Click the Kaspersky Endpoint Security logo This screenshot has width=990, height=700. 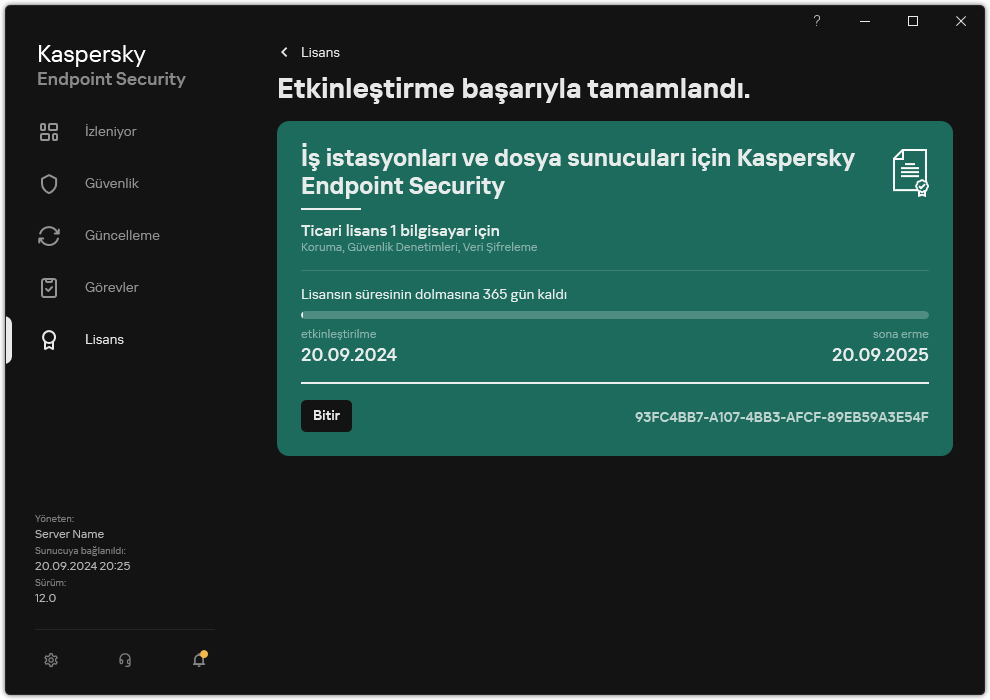[110, 64]
